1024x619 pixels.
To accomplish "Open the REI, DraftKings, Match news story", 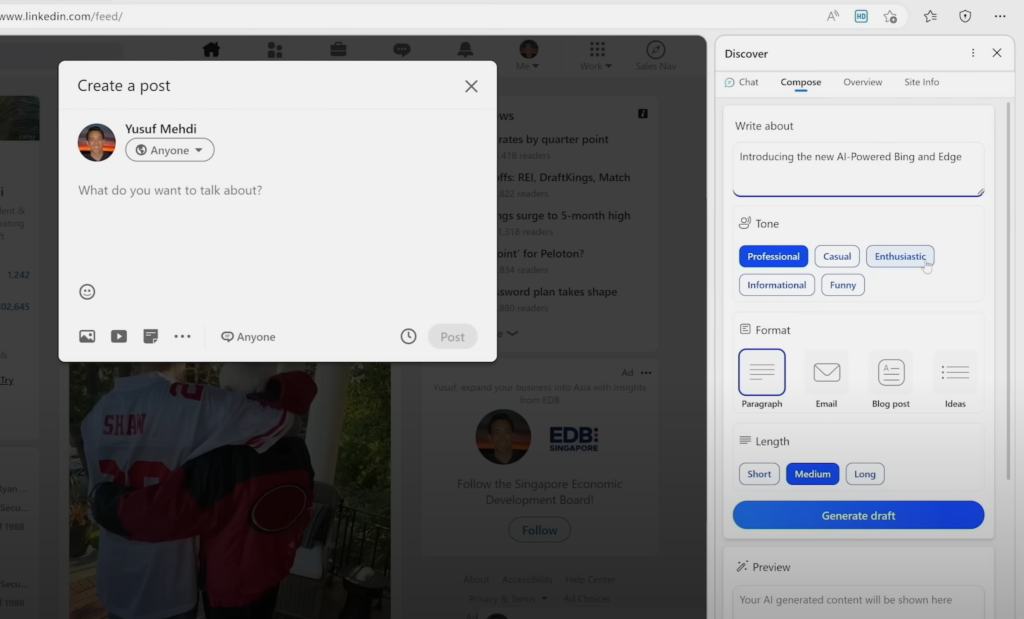I will click(x=564, y=178).
